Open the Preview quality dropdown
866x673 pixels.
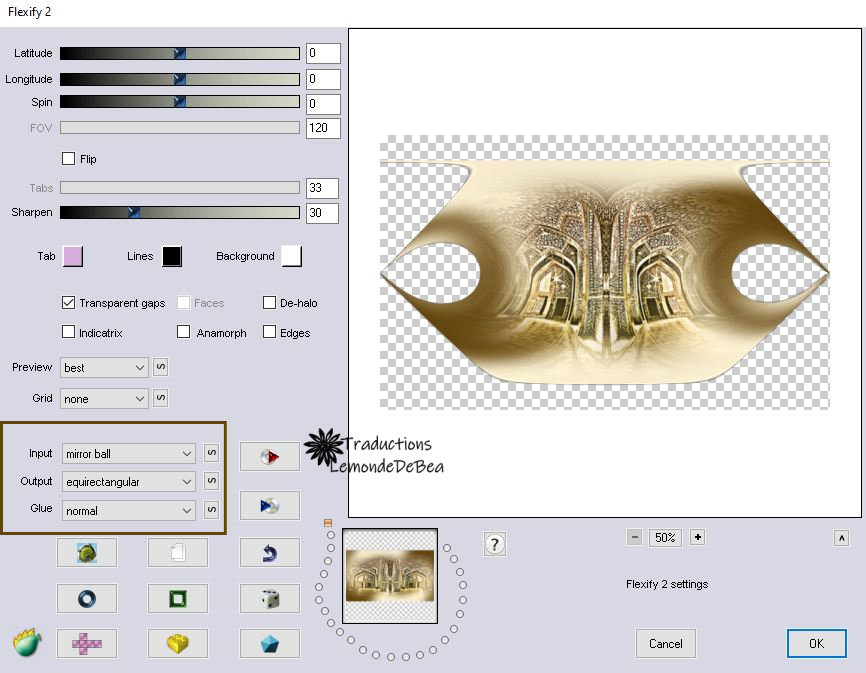tap(104, 368)
